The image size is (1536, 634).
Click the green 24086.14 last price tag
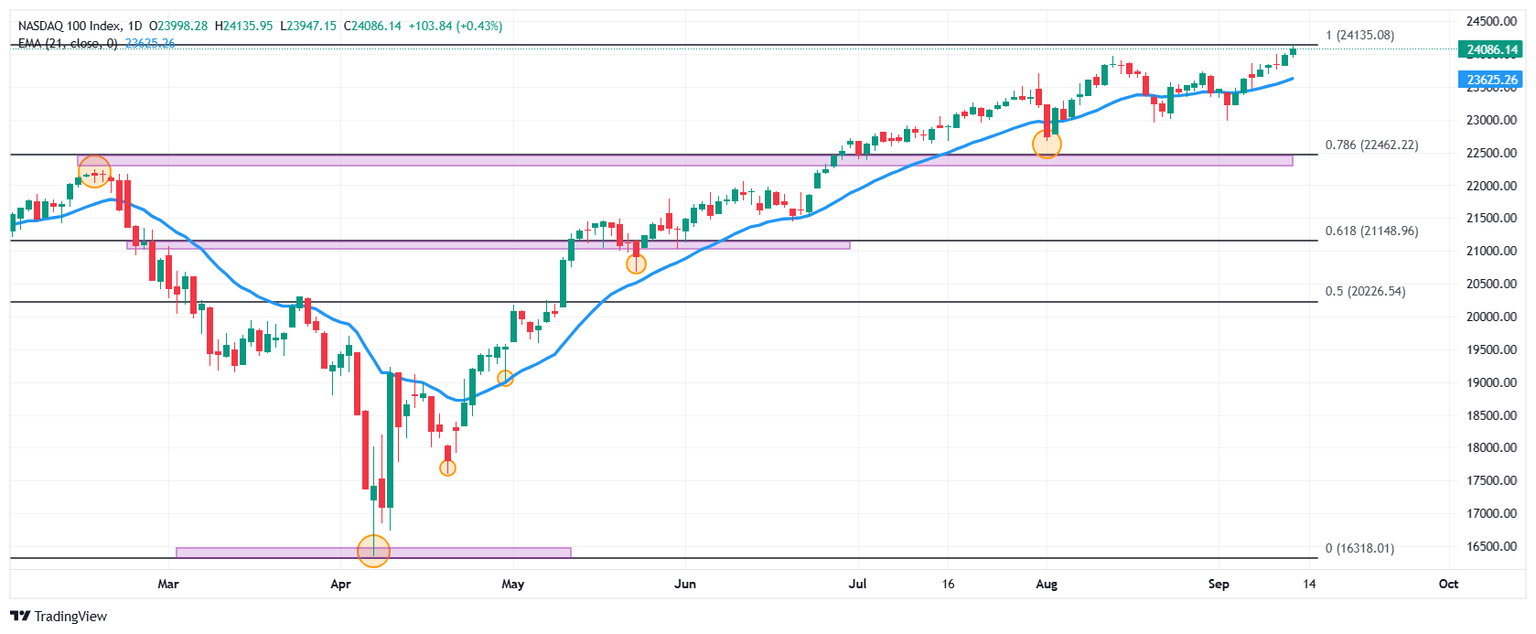(x=1490, y=48)
